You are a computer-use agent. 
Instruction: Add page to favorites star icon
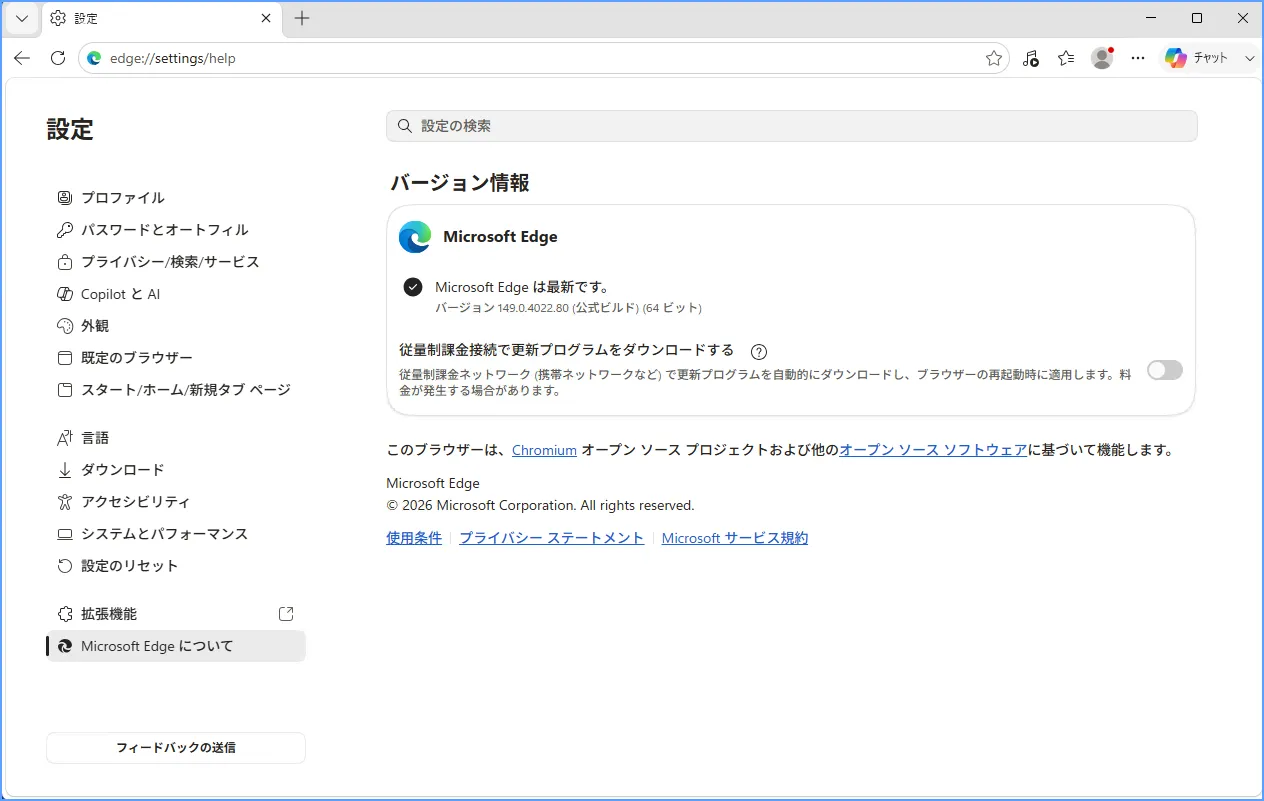[994, 58]
